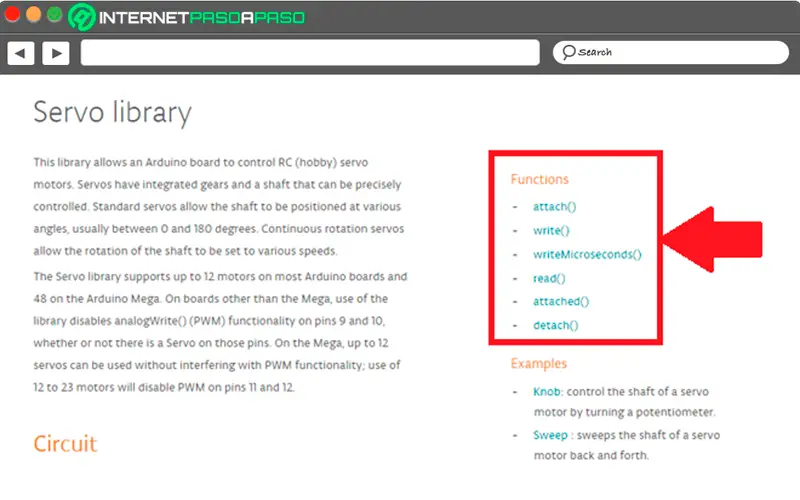This screenshot has width=800, height=500.
Task: Click text "The Servo library supports up to 12 motors"
Action: (143, 277)
